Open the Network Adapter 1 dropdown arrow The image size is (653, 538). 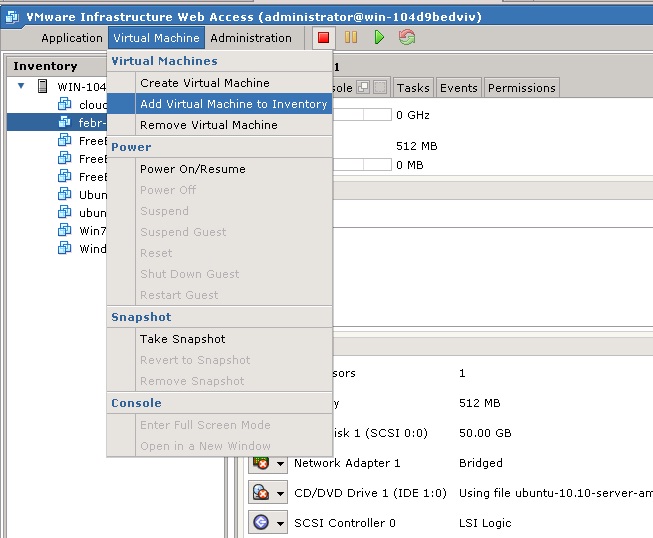coord(280,463)
